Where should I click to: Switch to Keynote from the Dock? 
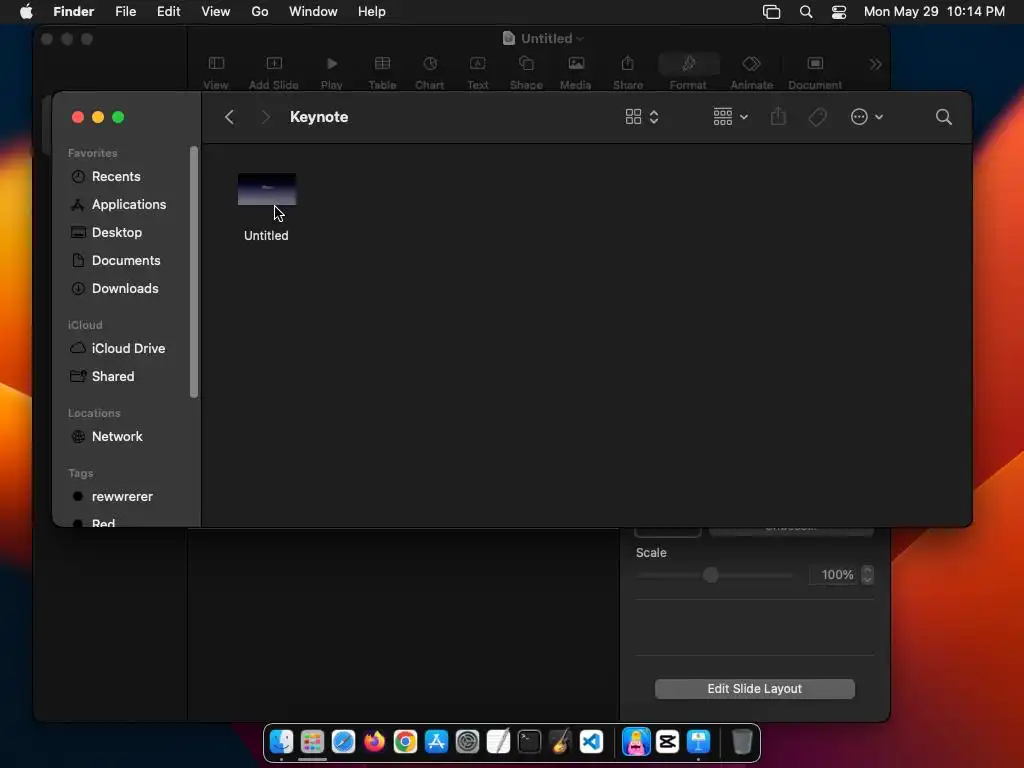click(698, 742)
